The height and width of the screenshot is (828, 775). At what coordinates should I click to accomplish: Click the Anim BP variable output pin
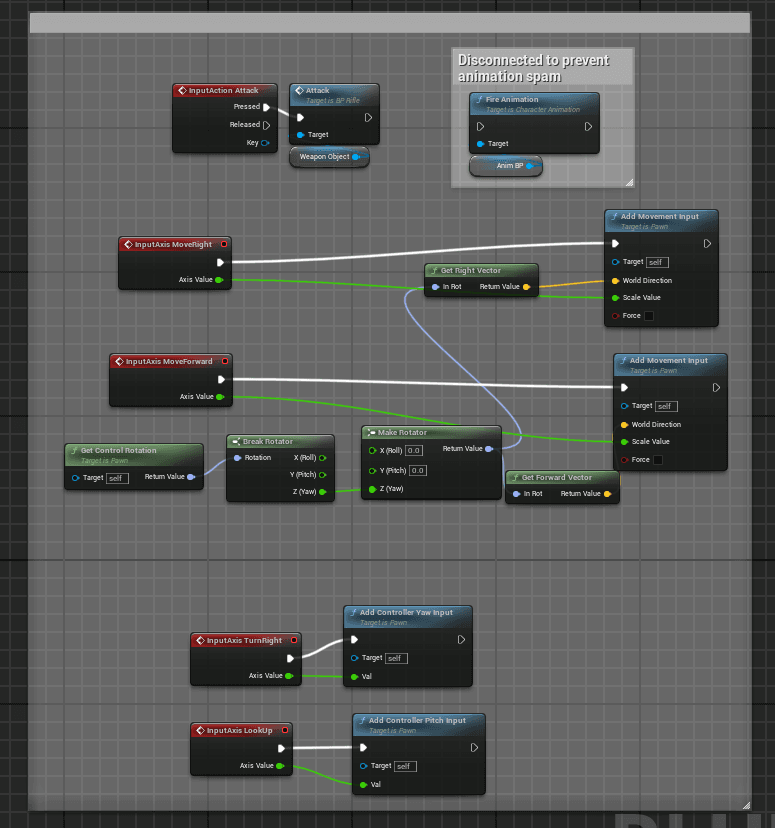click(x=530, y=166)
